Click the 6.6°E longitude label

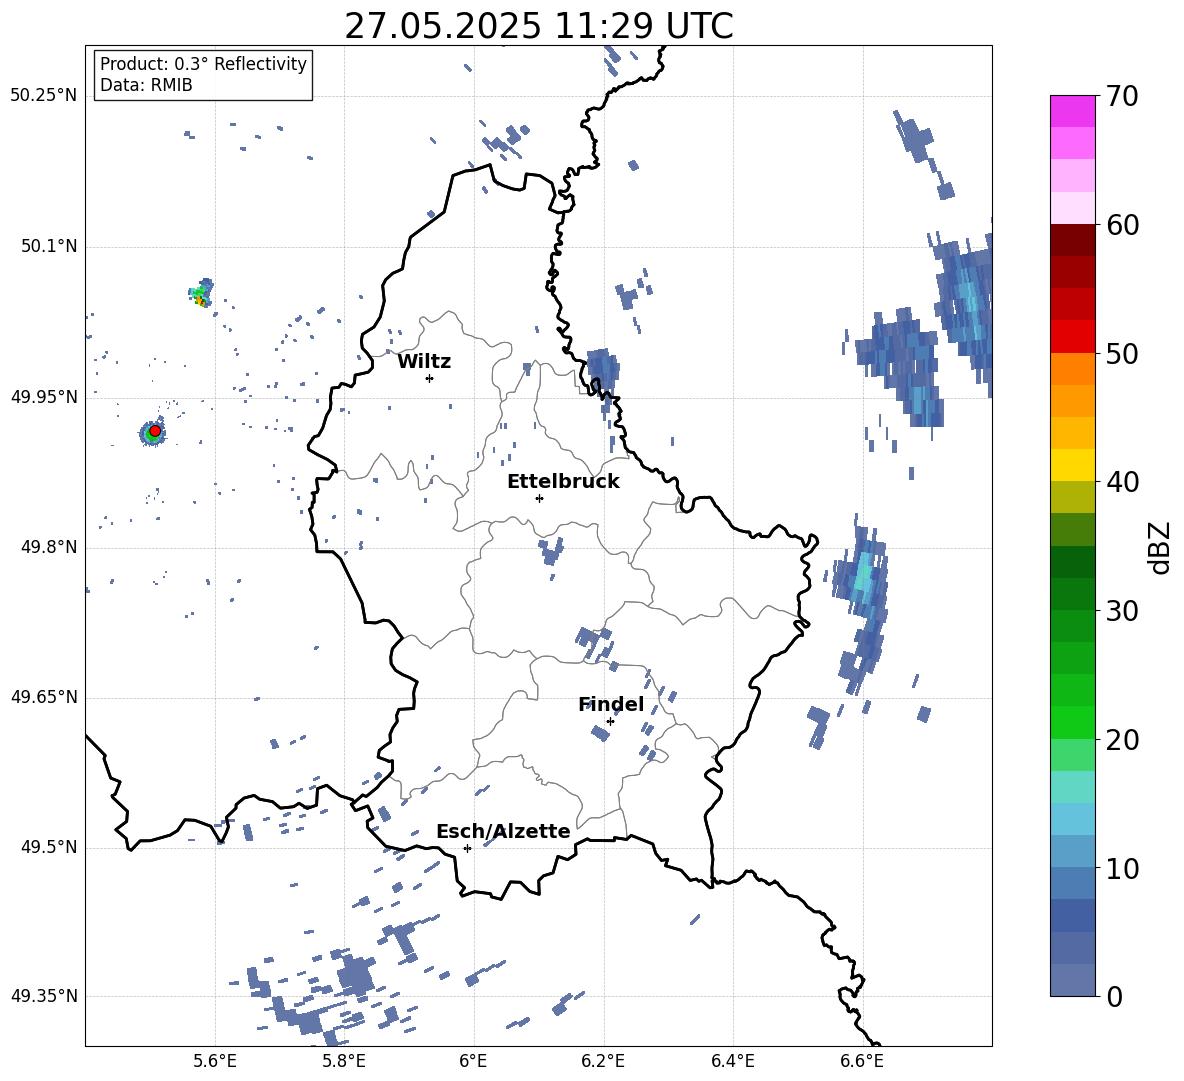[862, 1061]
